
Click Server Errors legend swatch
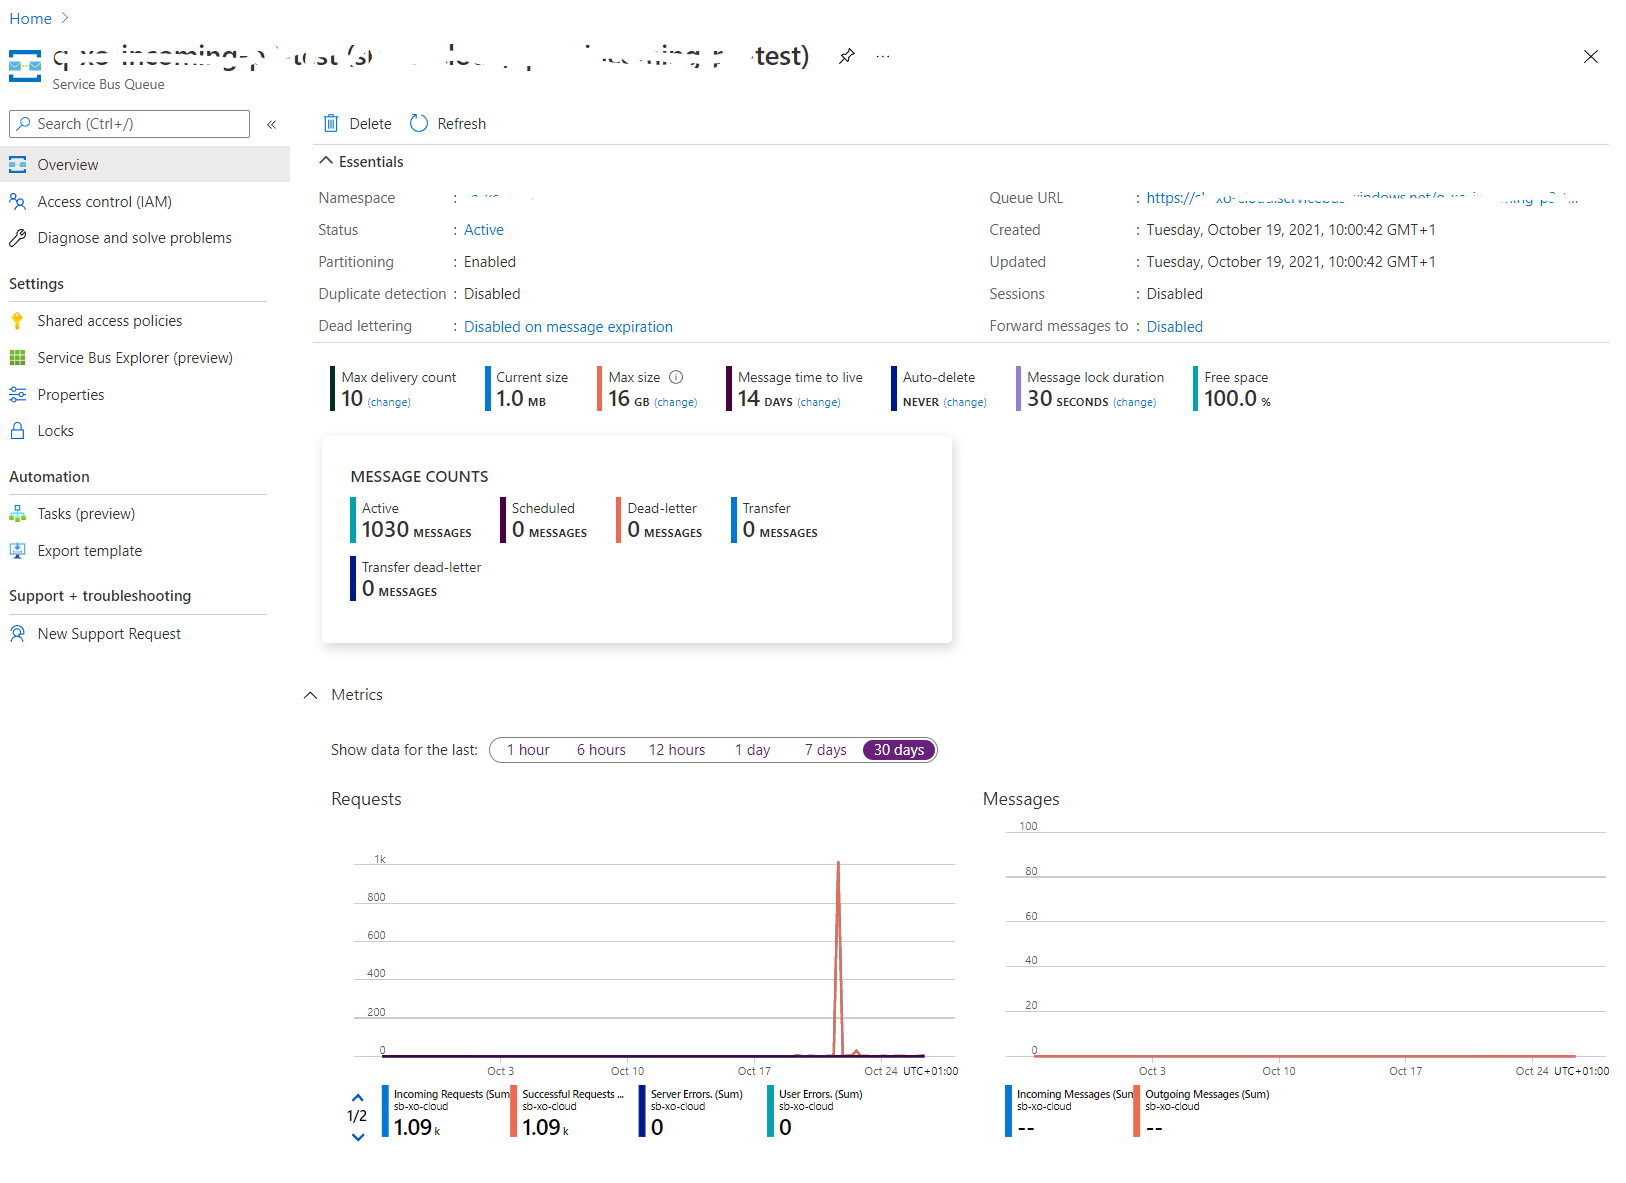(x=642, y=1112)
